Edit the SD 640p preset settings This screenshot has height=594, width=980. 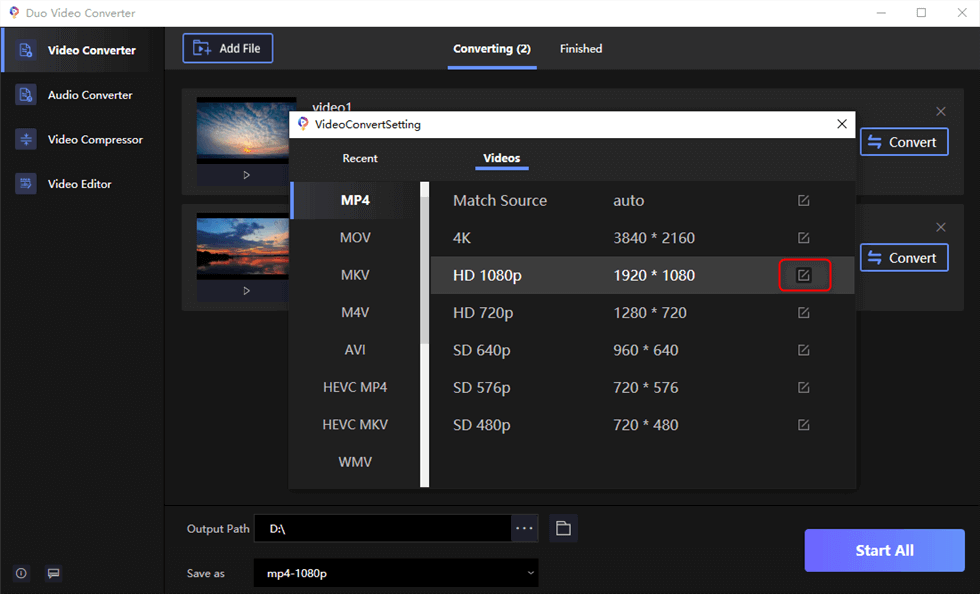(x=804, y=350)
